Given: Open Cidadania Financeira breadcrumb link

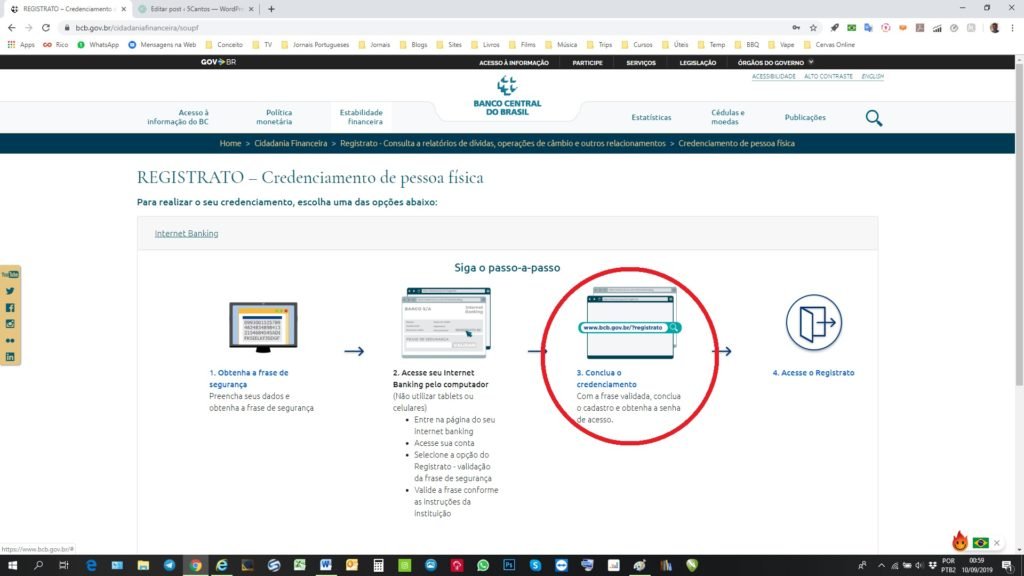Looking at the screenshot, I should point(291,144).
